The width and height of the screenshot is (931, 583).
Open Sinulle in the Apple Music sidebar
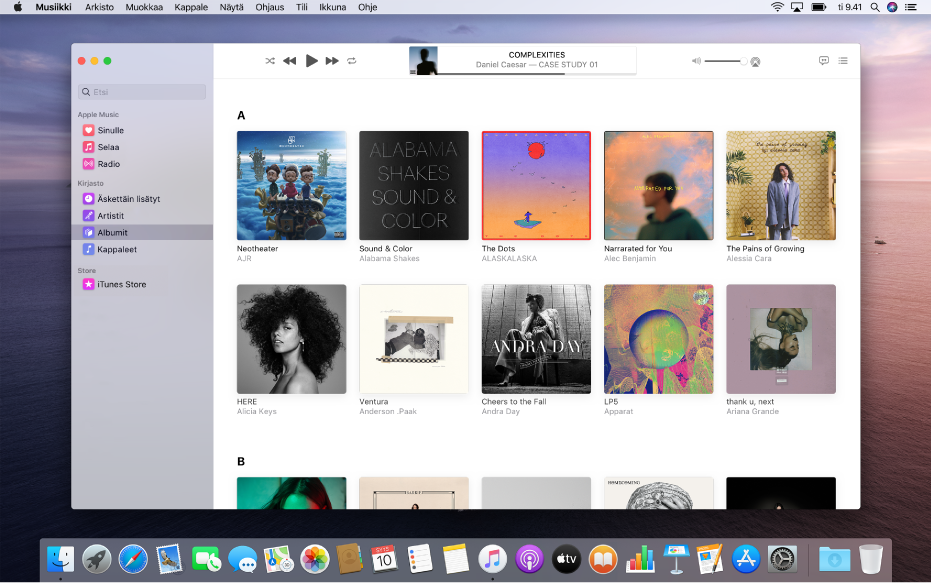coord(110,129)
